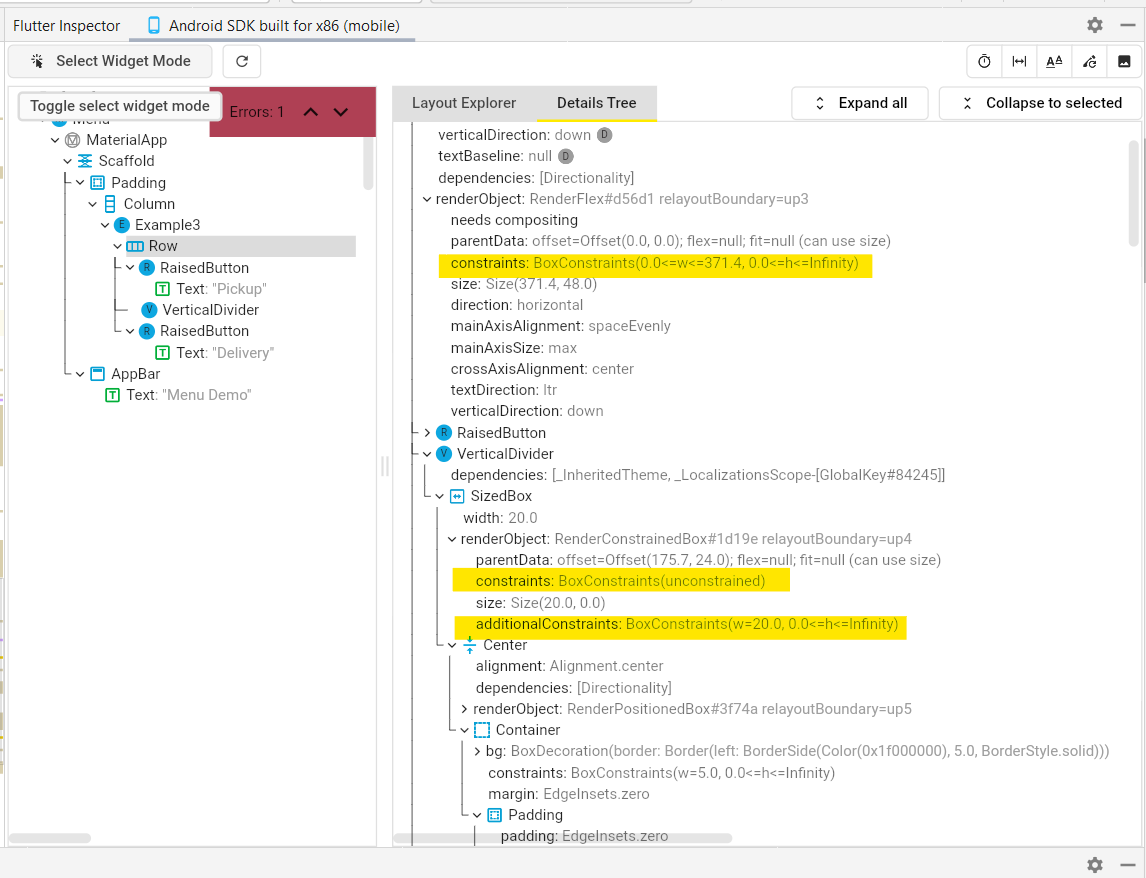Screen dimensions: 1146x878
Task: Click the Expand all button
Action: click(x=859, y=102)
